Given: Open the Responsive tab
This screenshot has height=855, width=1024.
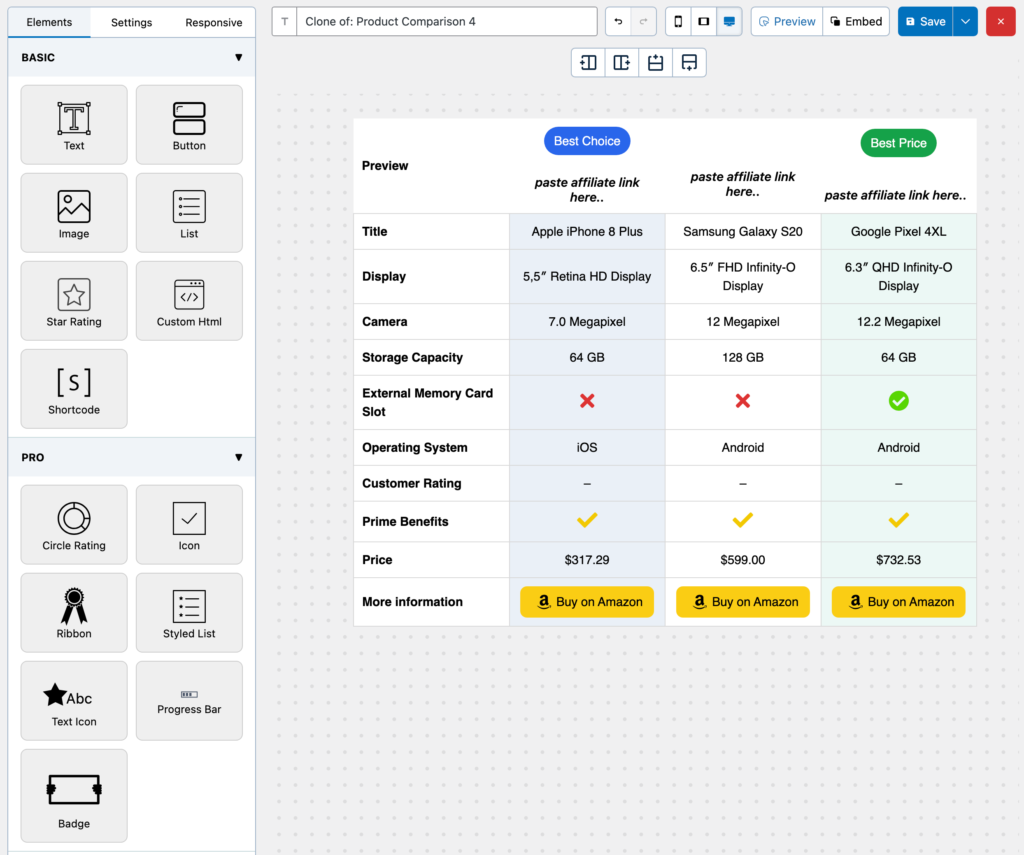Looking at the screenshot, I should [213, 22].
